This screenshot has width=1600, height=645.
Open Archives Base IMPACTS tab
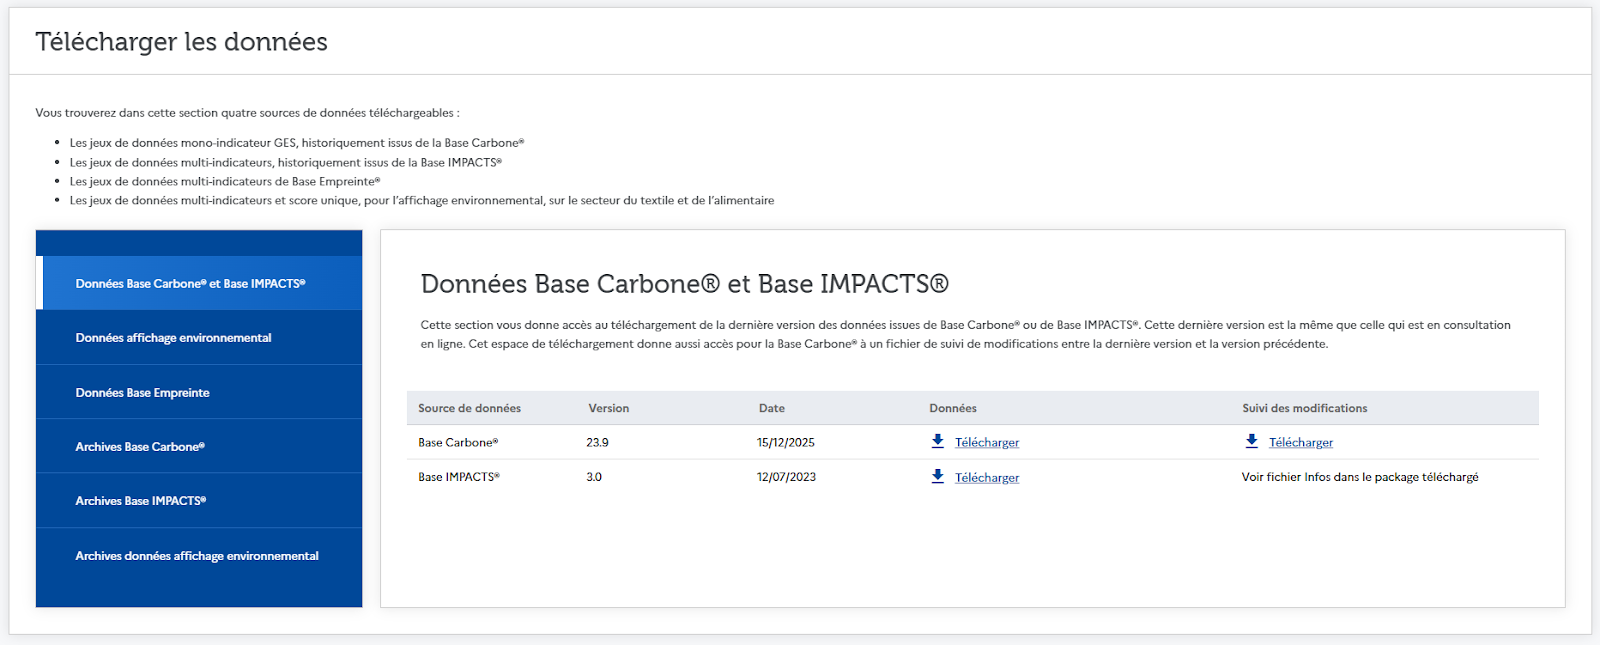[199, 500]
